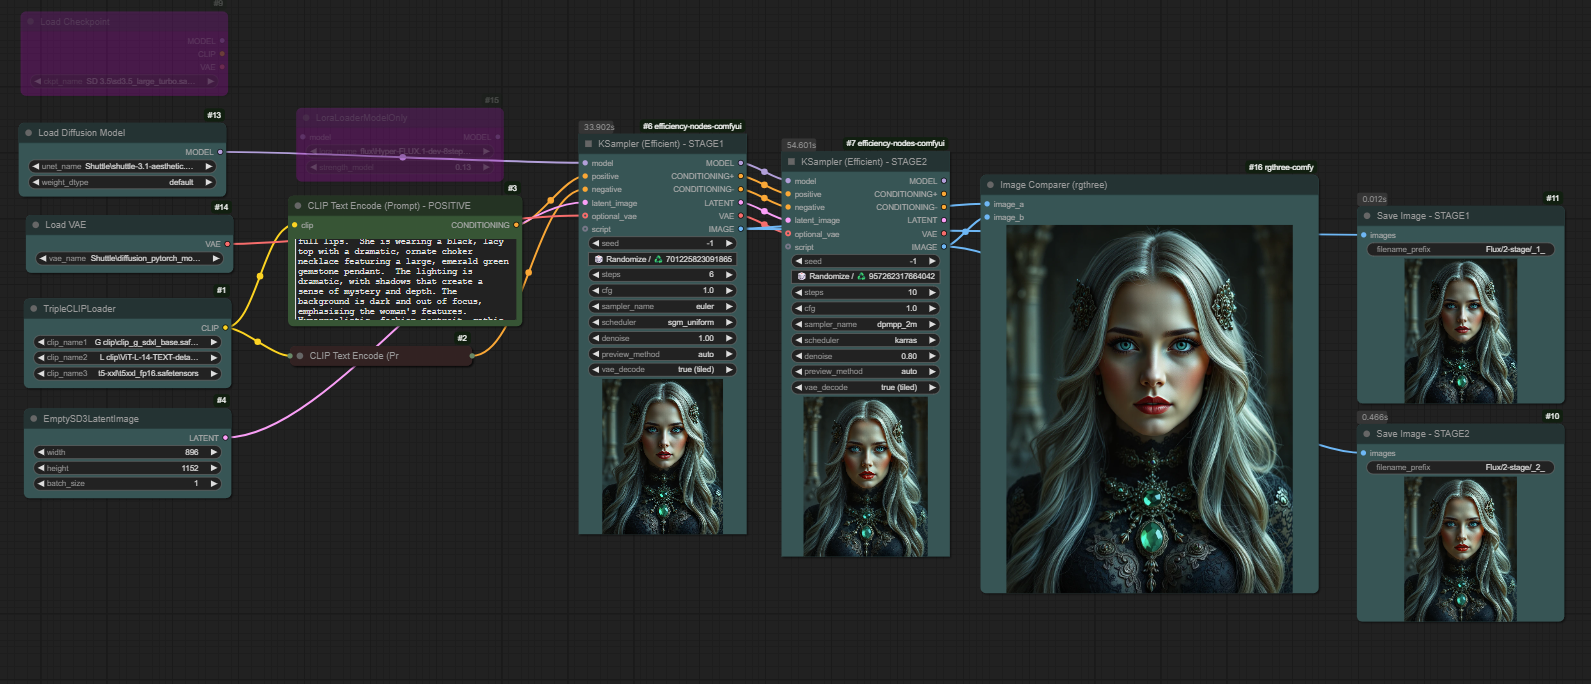The height and width of the screenshot is (684, 1591).
Task: Collapse the Image Comparer (rgthree) node via its dot
Action: [991, 185]
